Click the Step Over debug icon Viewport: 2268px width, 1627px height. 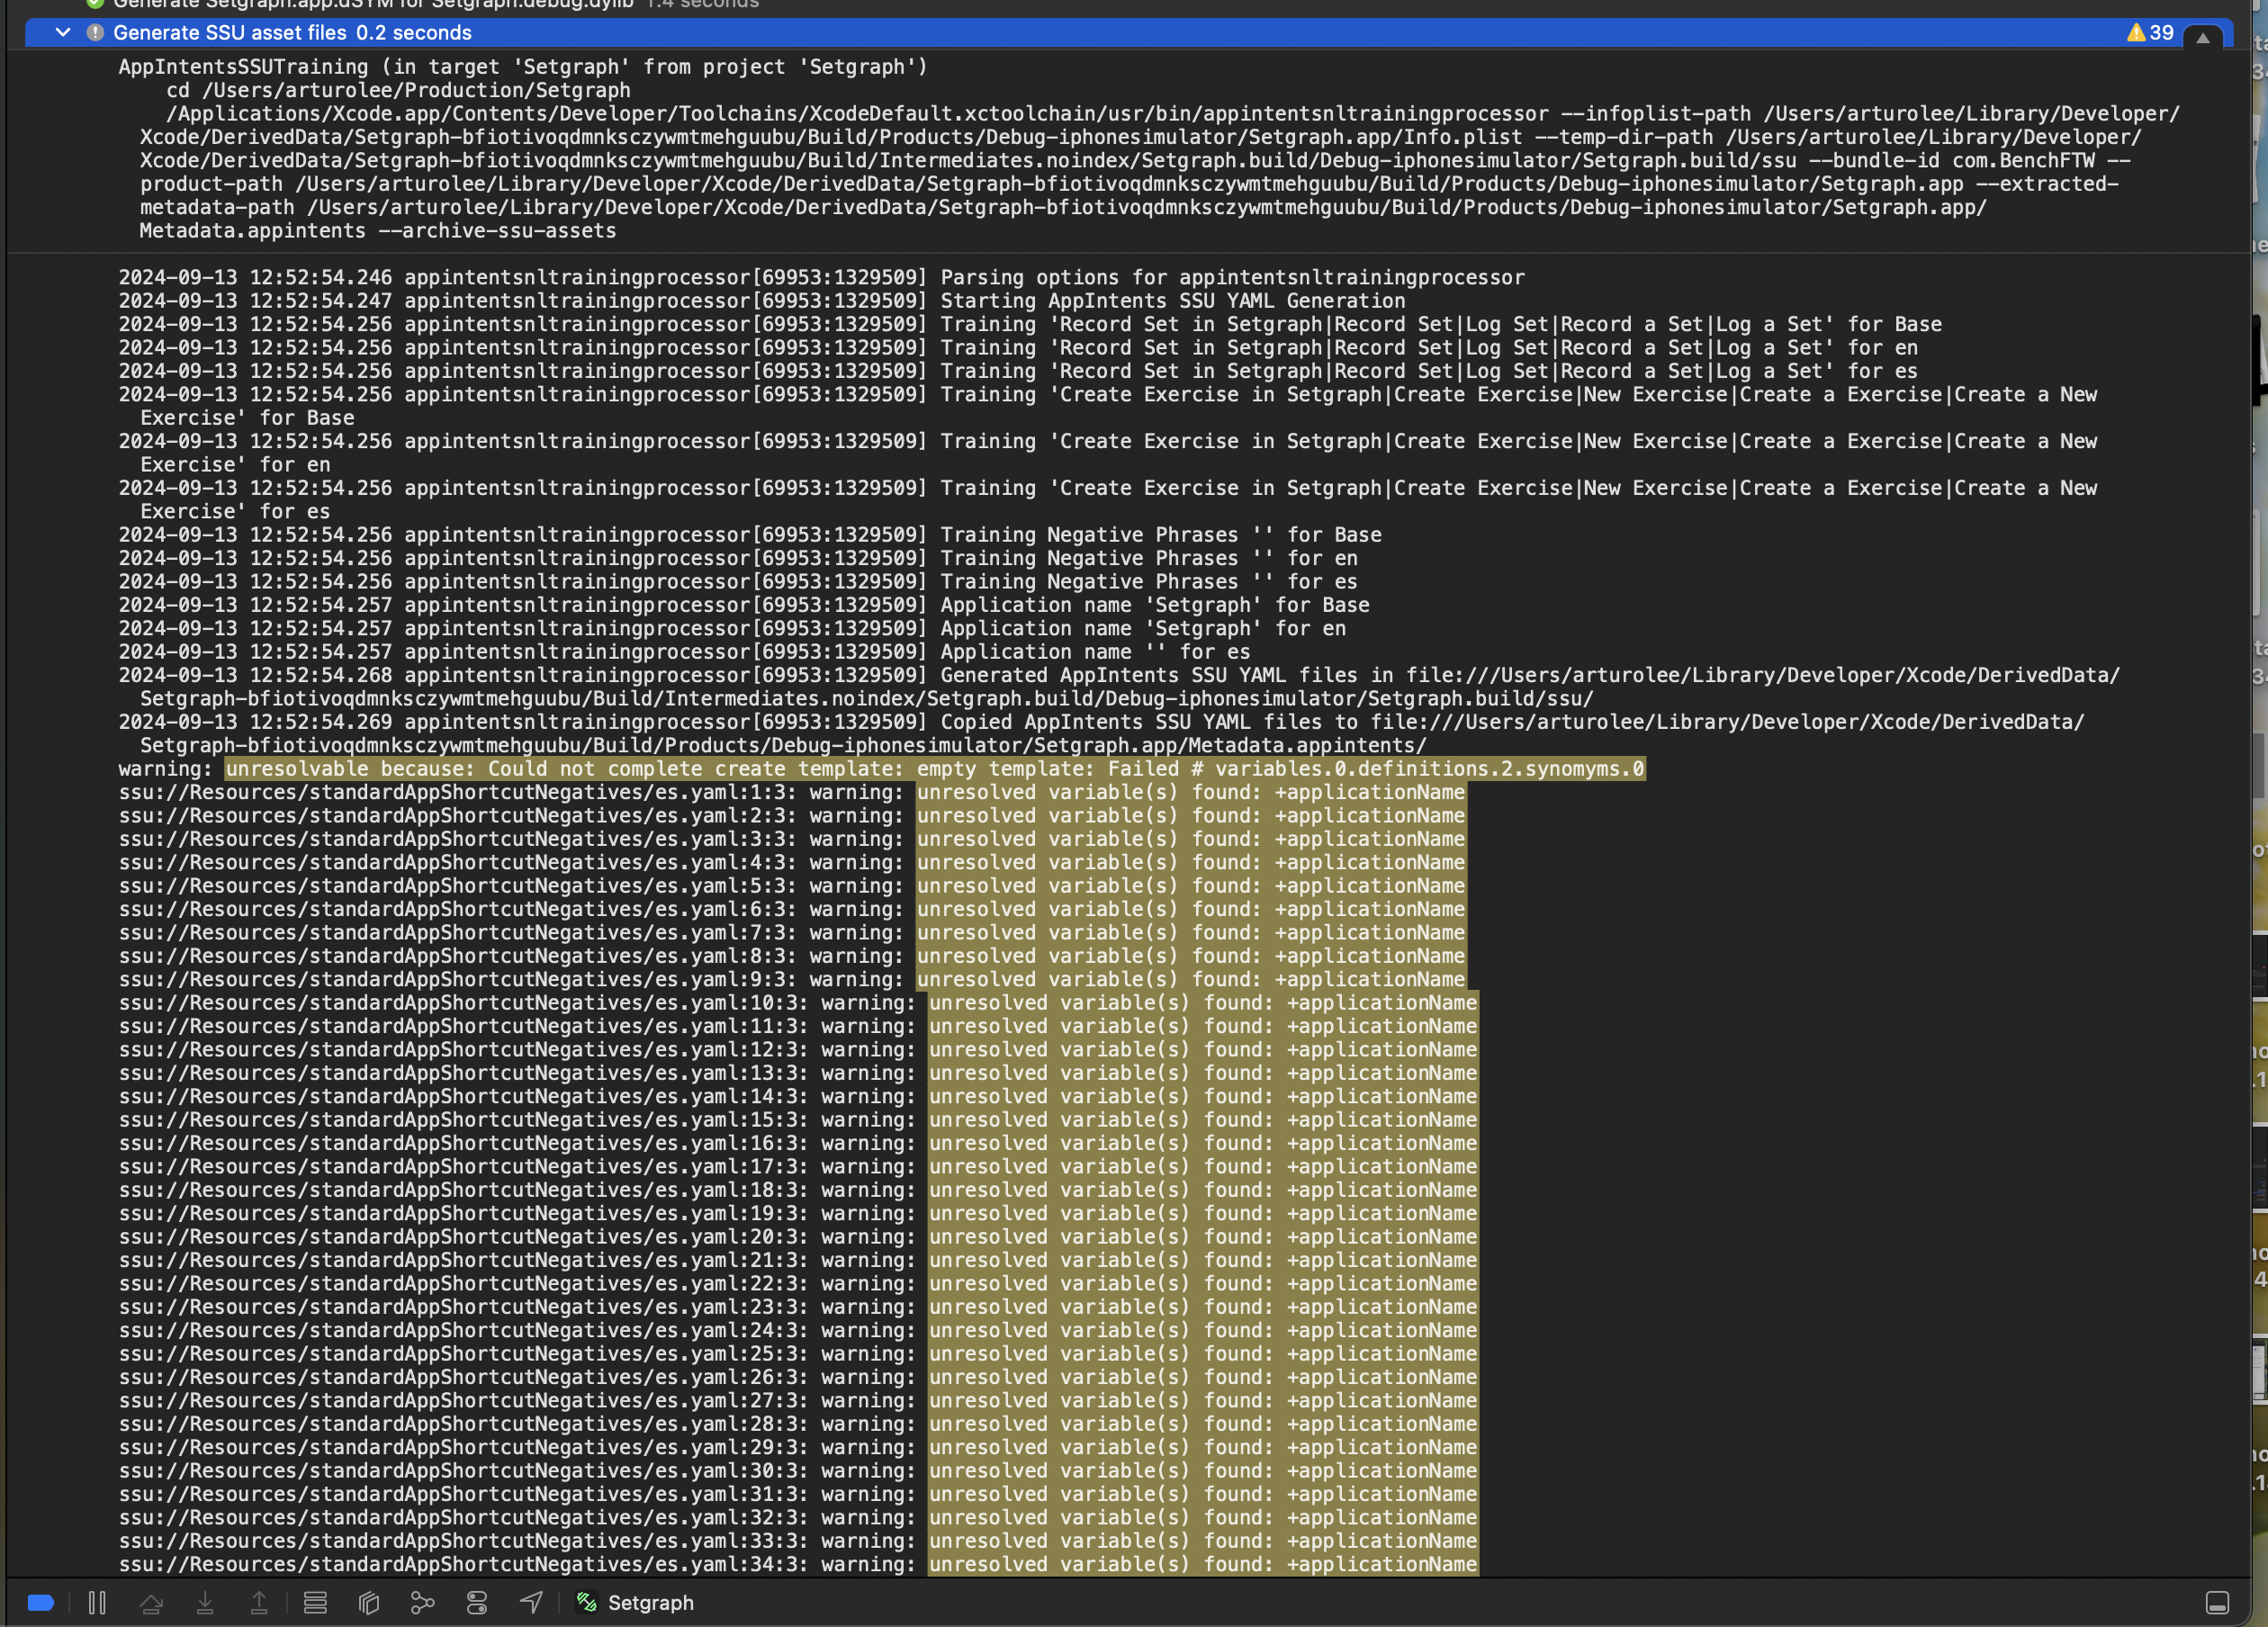151,1603
